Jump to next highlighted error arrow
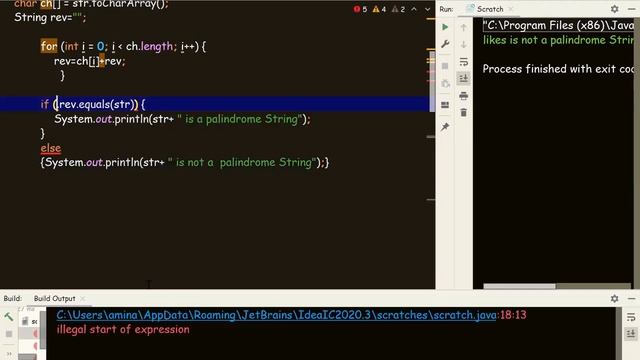 coord(427,9)
